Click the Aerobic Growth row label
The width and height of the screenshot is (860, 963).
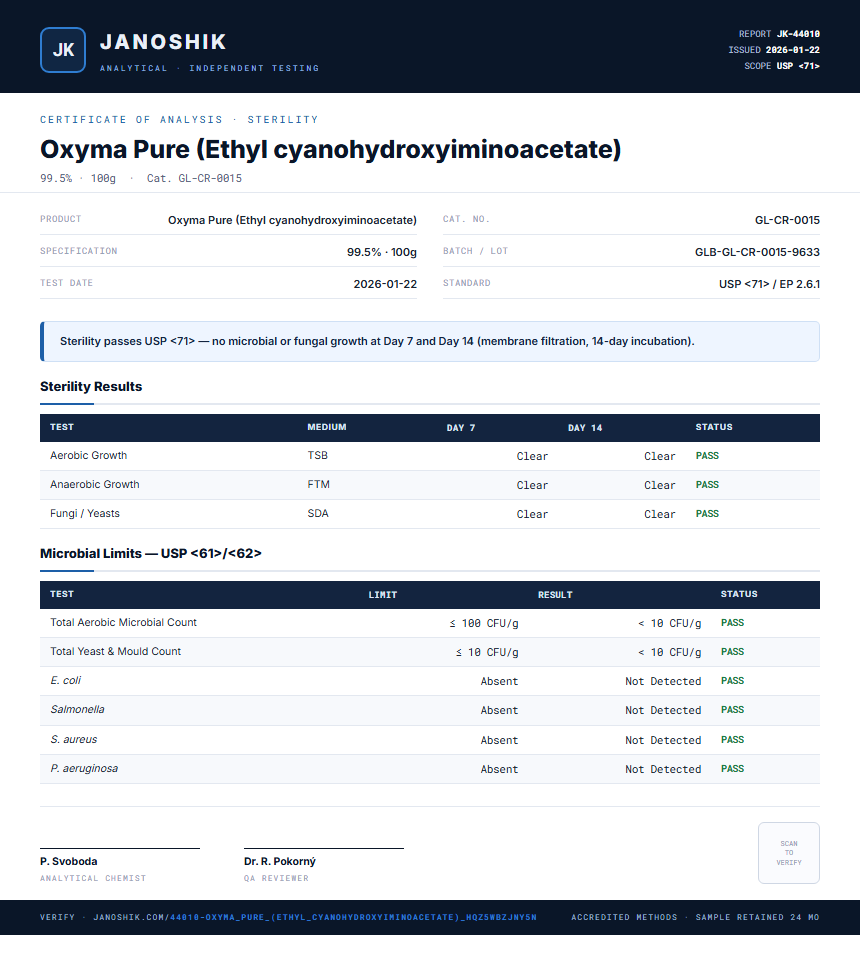click(x=88, y=455)
